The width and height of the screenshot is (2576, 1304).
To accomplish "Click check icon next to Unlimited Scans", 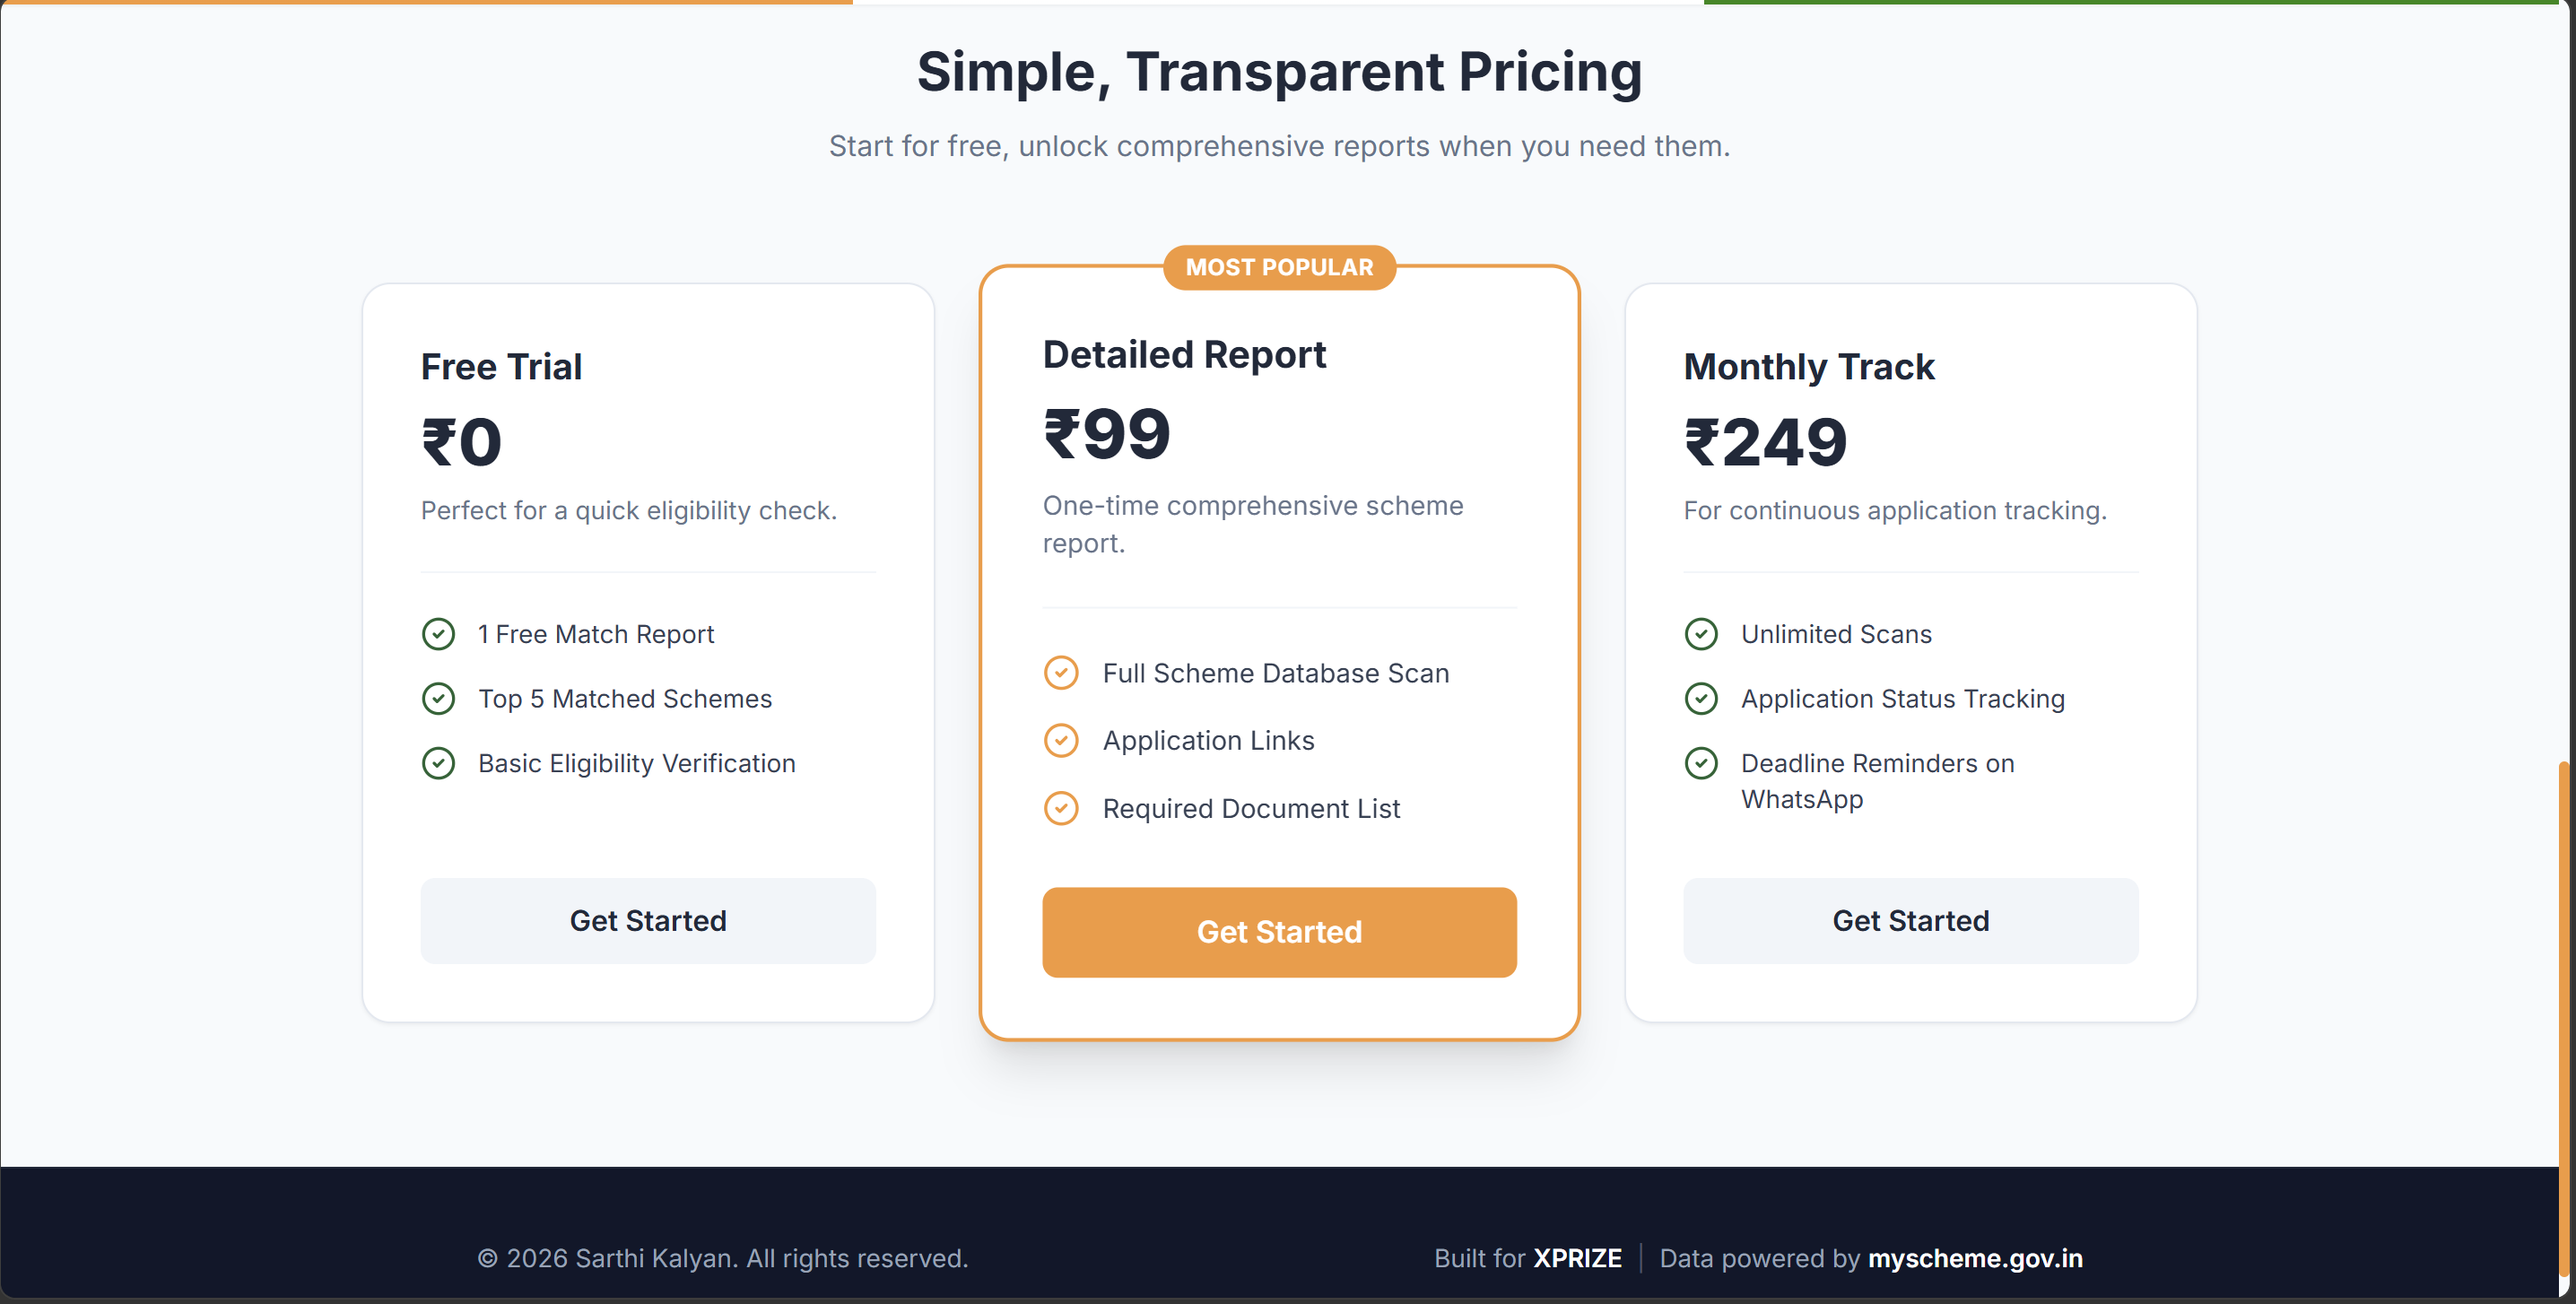I will tap(1701, 634).
